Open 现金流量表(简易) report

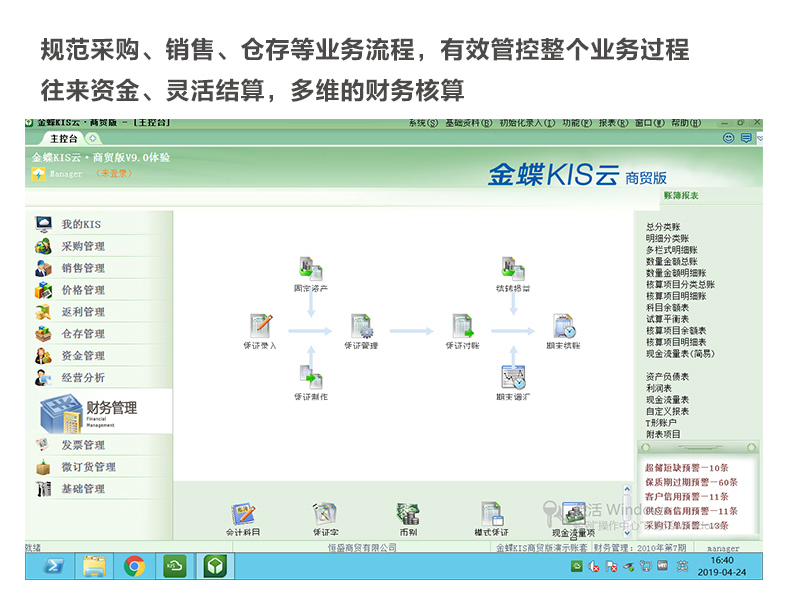(680, 354)
